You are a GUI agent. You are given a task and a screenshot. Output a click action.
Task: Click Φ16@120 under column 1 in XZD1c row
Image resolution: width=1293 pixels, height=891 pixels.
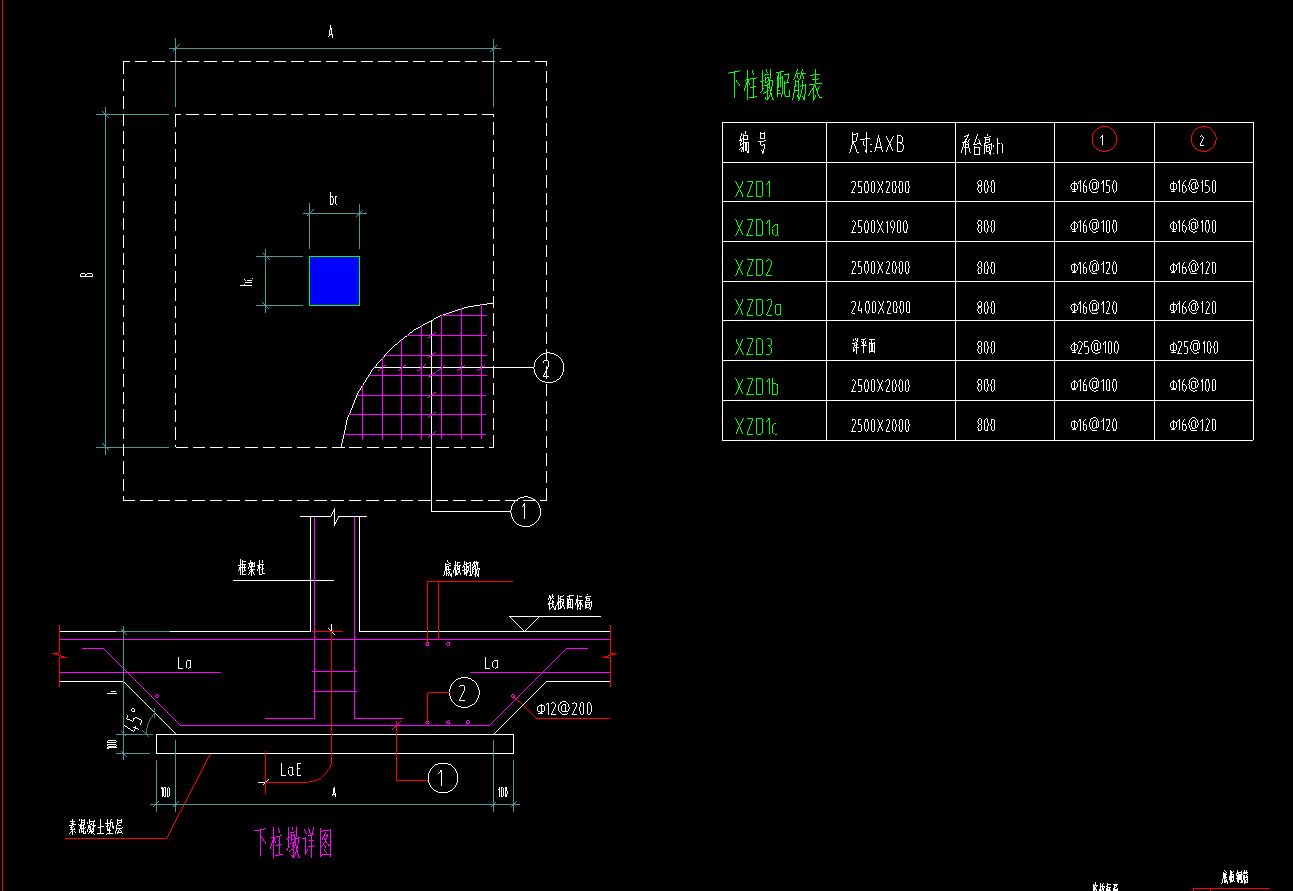[1093, 426]
